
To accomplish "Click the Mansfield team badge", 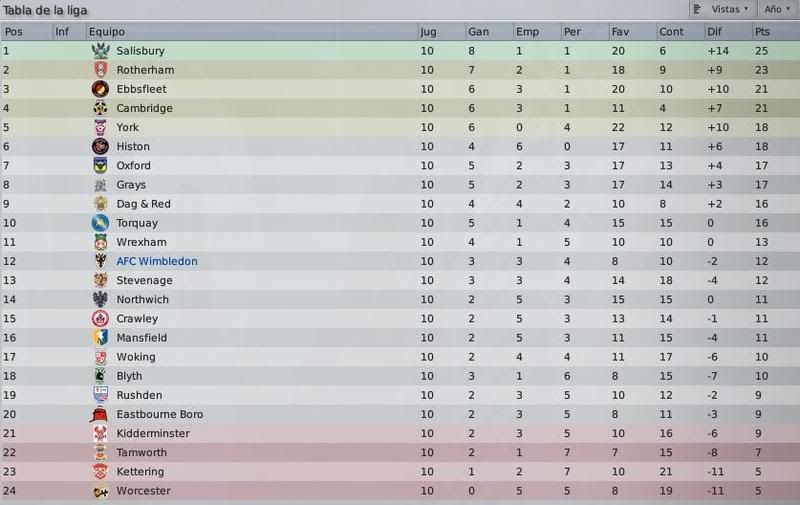I will (x=101, y=338).
